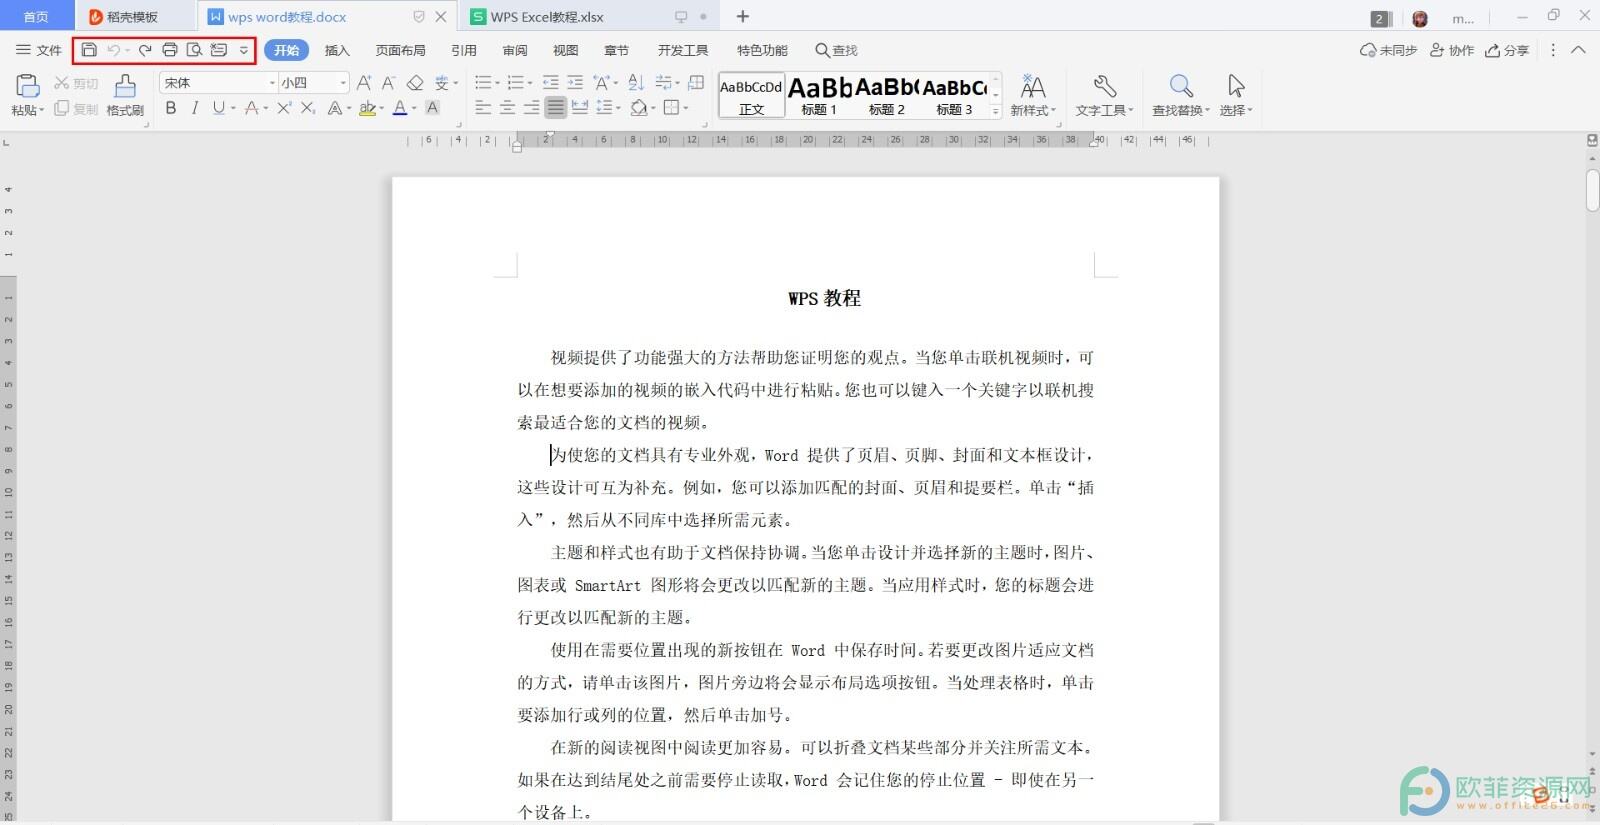Screen dimensions: 1600x825
Task: Expand the borders dropdown arrow
Action: pos(686,109)
